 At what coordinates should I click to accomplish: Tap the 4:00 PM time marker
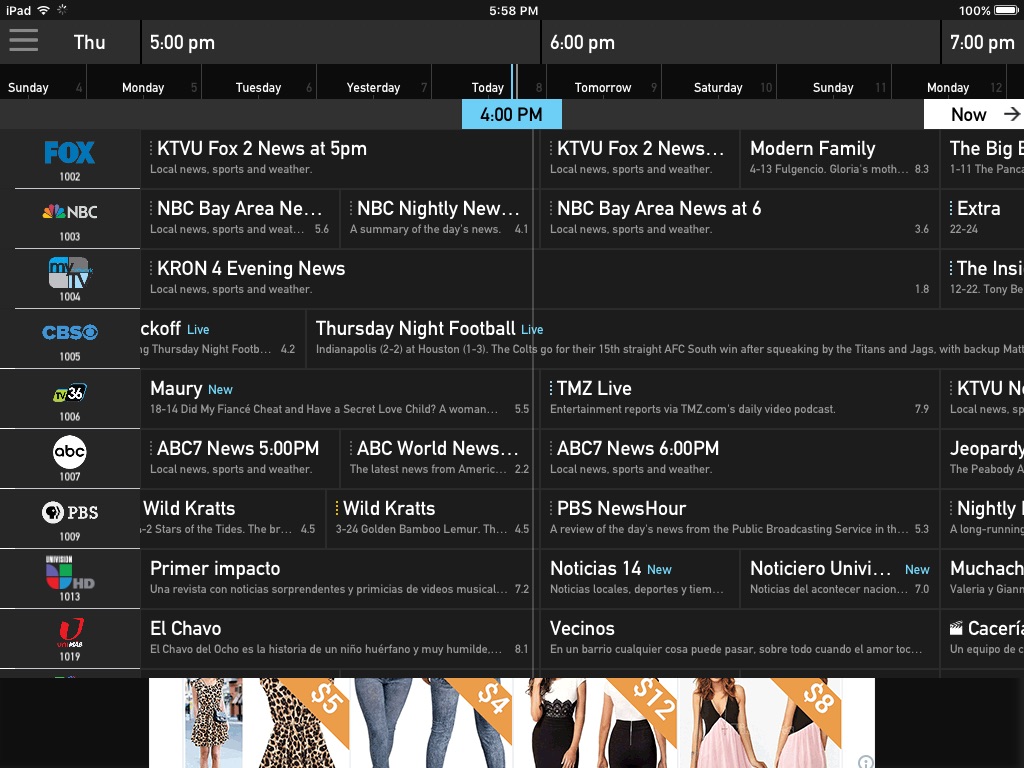click(511, 114)
